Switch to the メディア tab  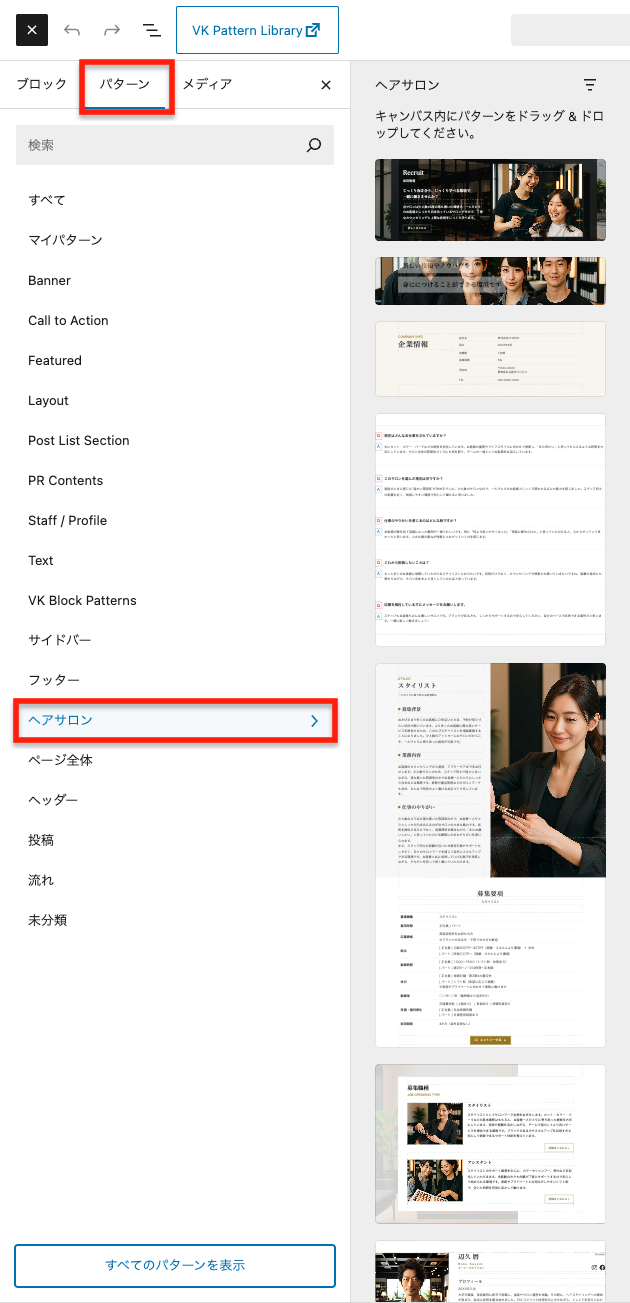coord(207,85)
